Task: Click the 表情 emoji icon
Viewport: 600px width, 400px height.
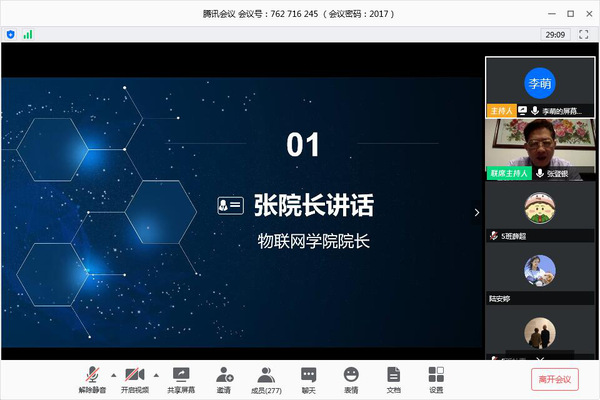Action: pos(351,376)
